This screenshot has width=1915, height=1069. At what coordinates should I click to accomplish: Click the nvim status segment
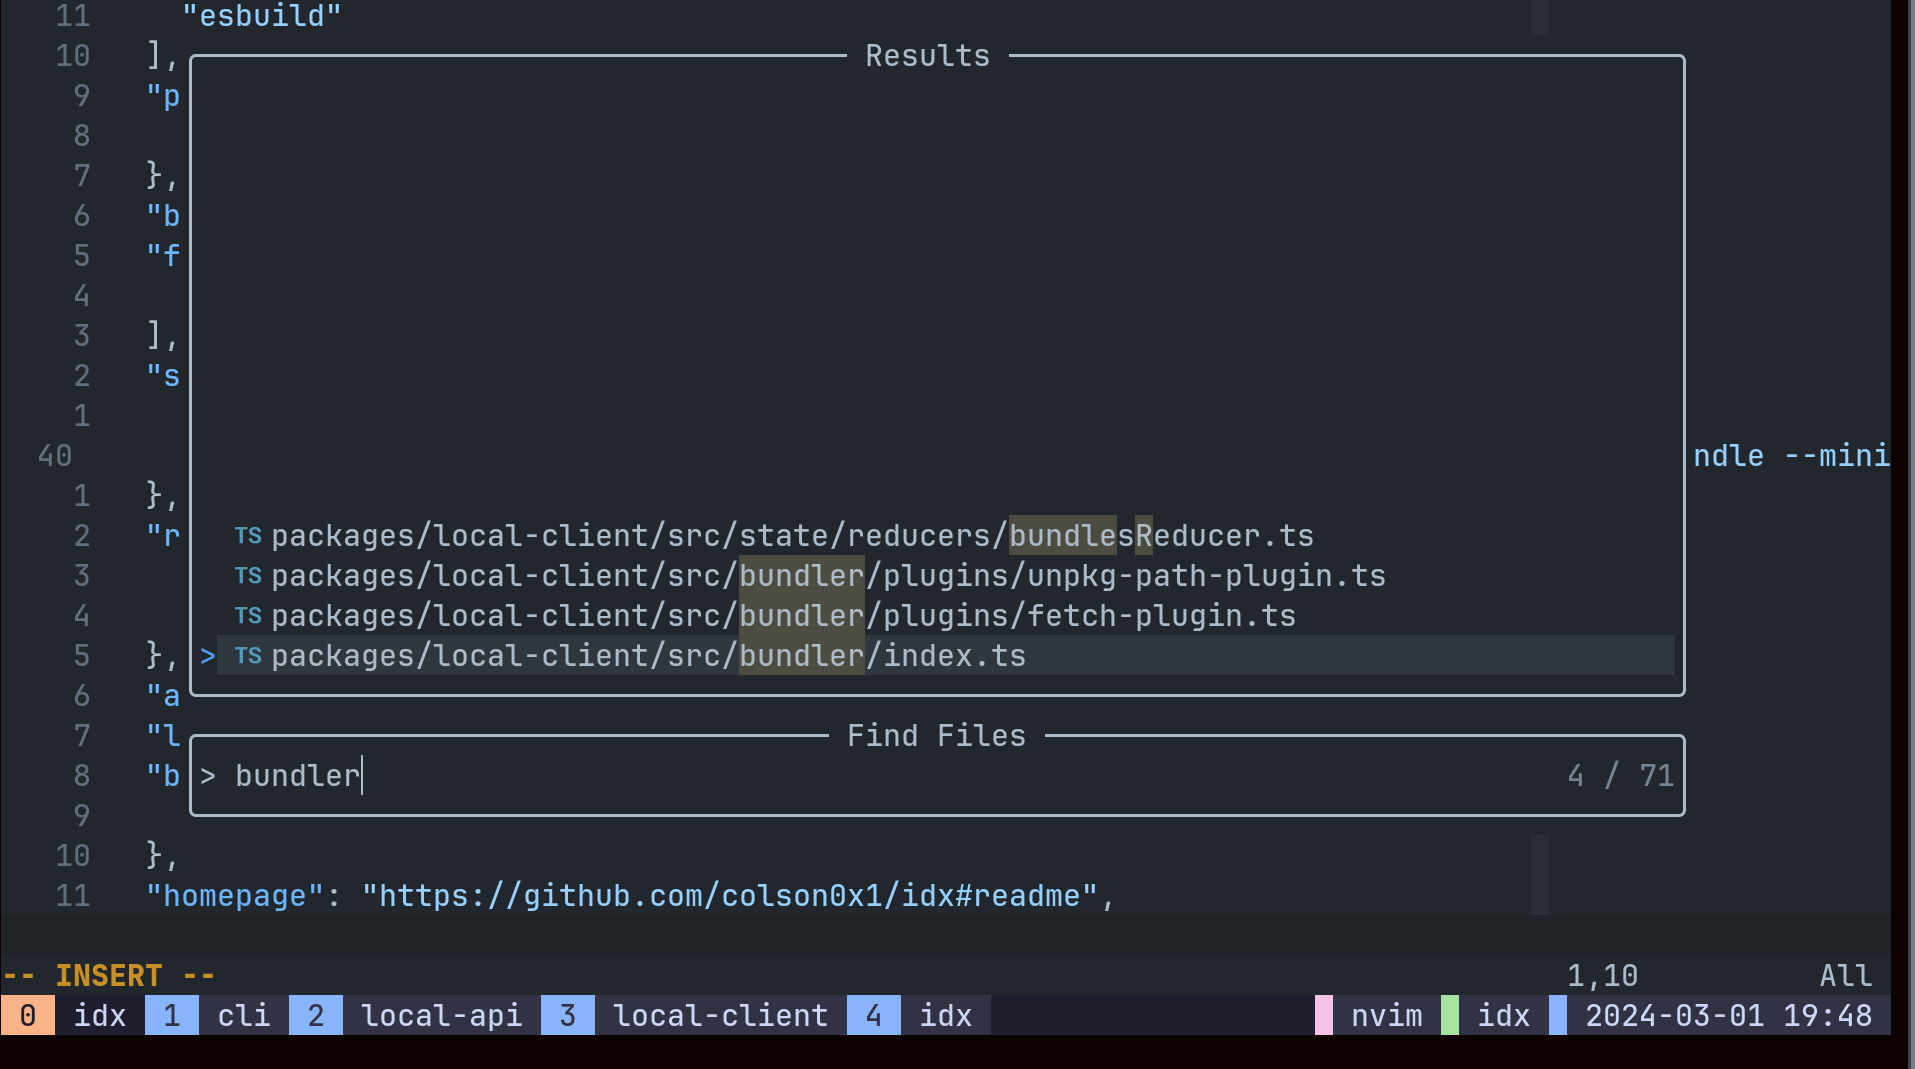[x=1386, y=1015]
